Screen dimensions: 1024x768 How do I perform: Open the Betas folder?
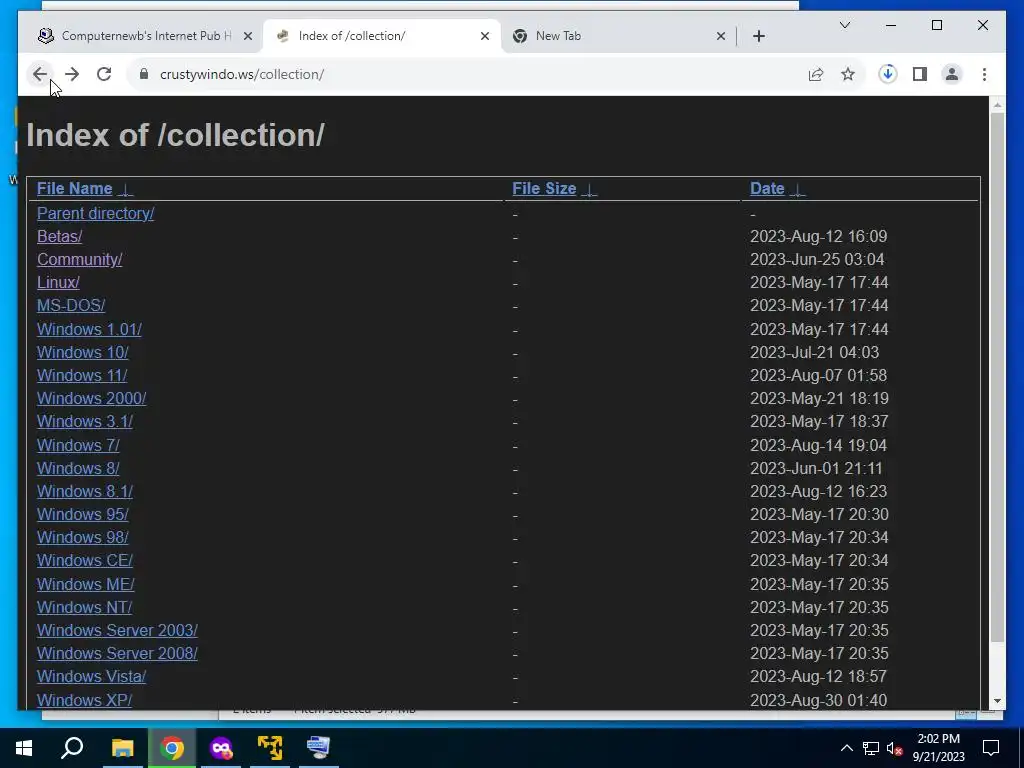pos(59,236)
